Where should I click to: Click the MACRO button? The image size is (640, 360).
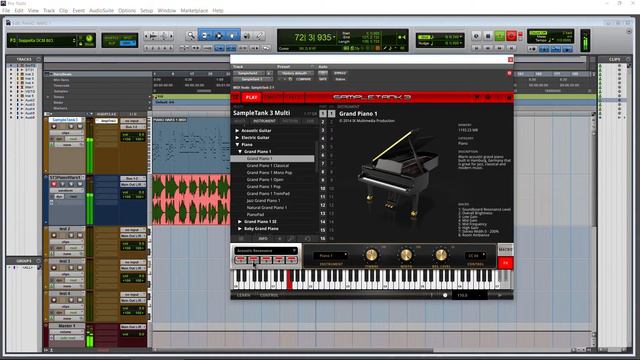tap(505, 249)
